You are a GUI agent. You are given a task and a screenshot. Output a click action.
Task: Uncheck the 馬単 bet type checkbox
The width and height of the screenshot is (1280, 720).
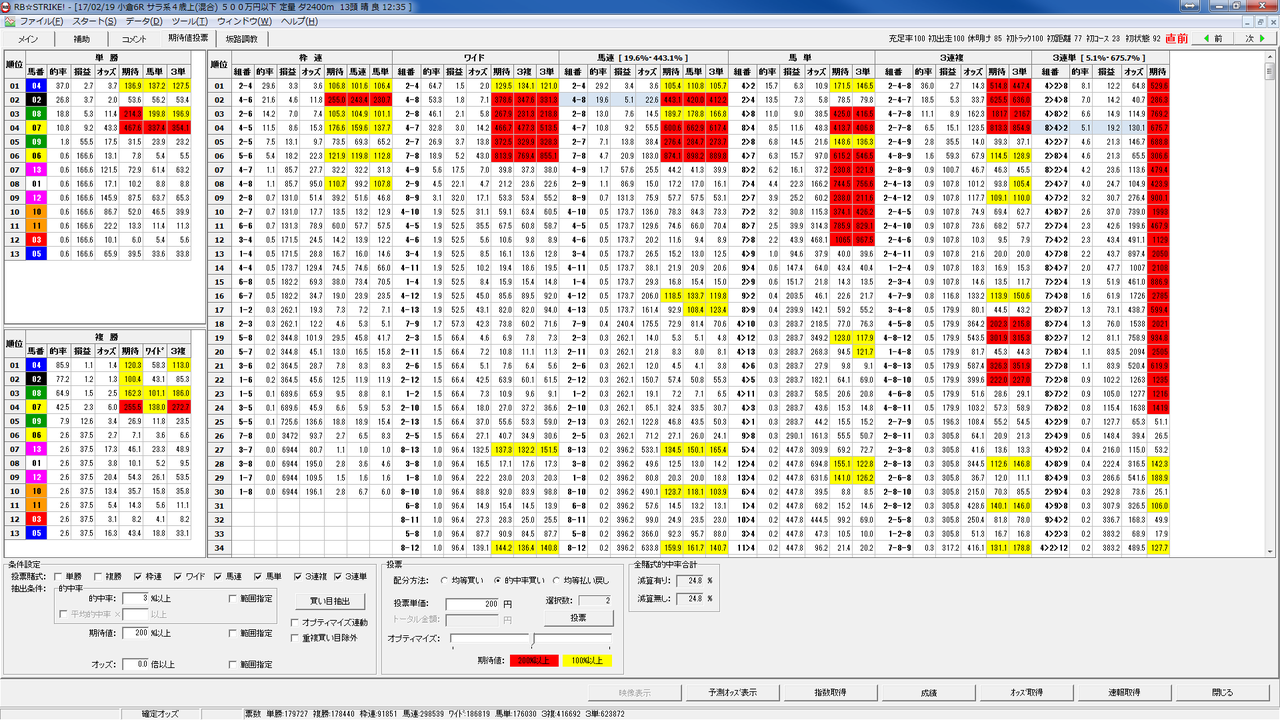(x=259, y=577)
